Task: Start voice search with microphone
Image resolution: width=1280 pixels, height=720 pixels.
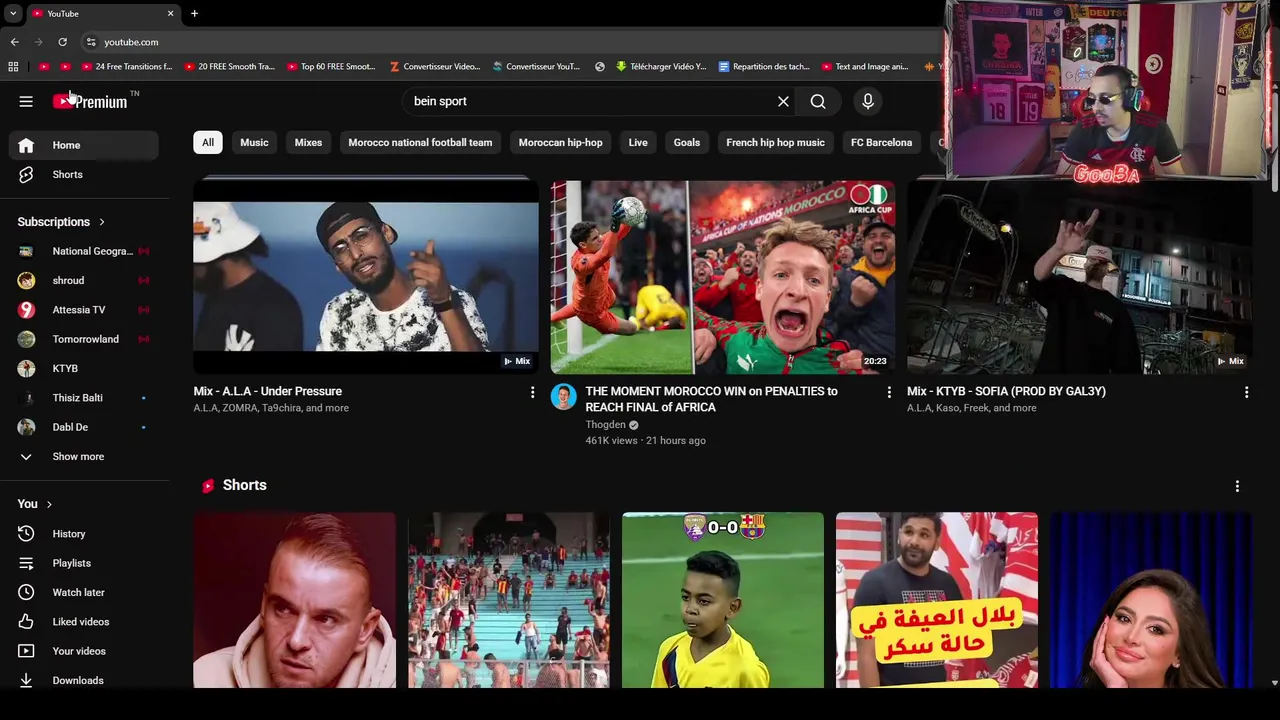Action: [868, 101]
